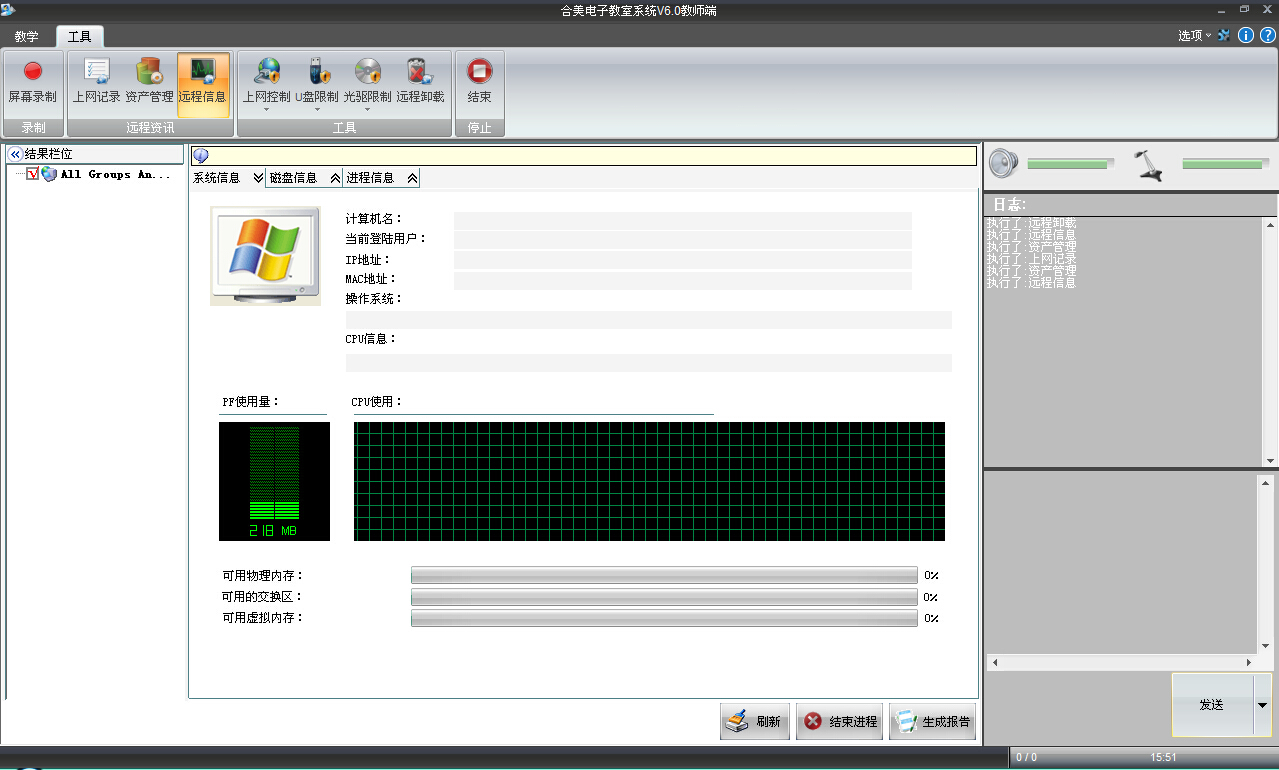Toggle the All Groups checkbox

click(33, 174)
